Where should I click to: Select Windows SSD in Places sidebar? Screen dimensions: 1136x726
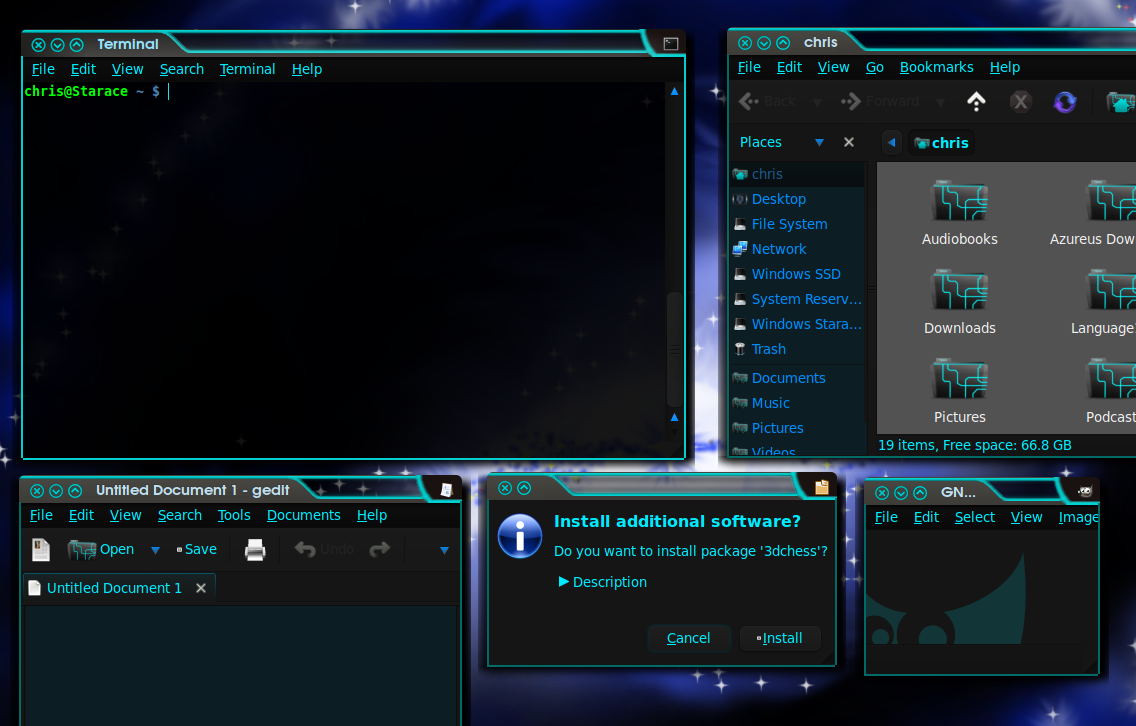point(797,275)
